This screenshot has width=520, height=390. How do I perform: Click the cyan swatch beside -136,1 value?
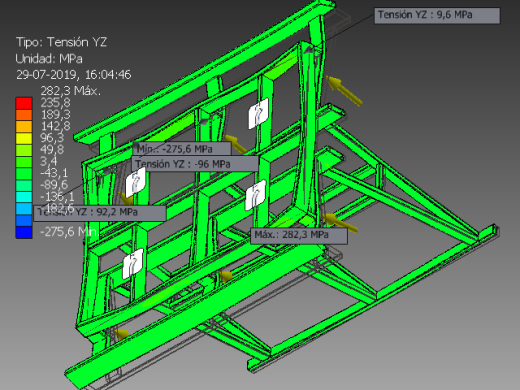(x=24, y=197)
